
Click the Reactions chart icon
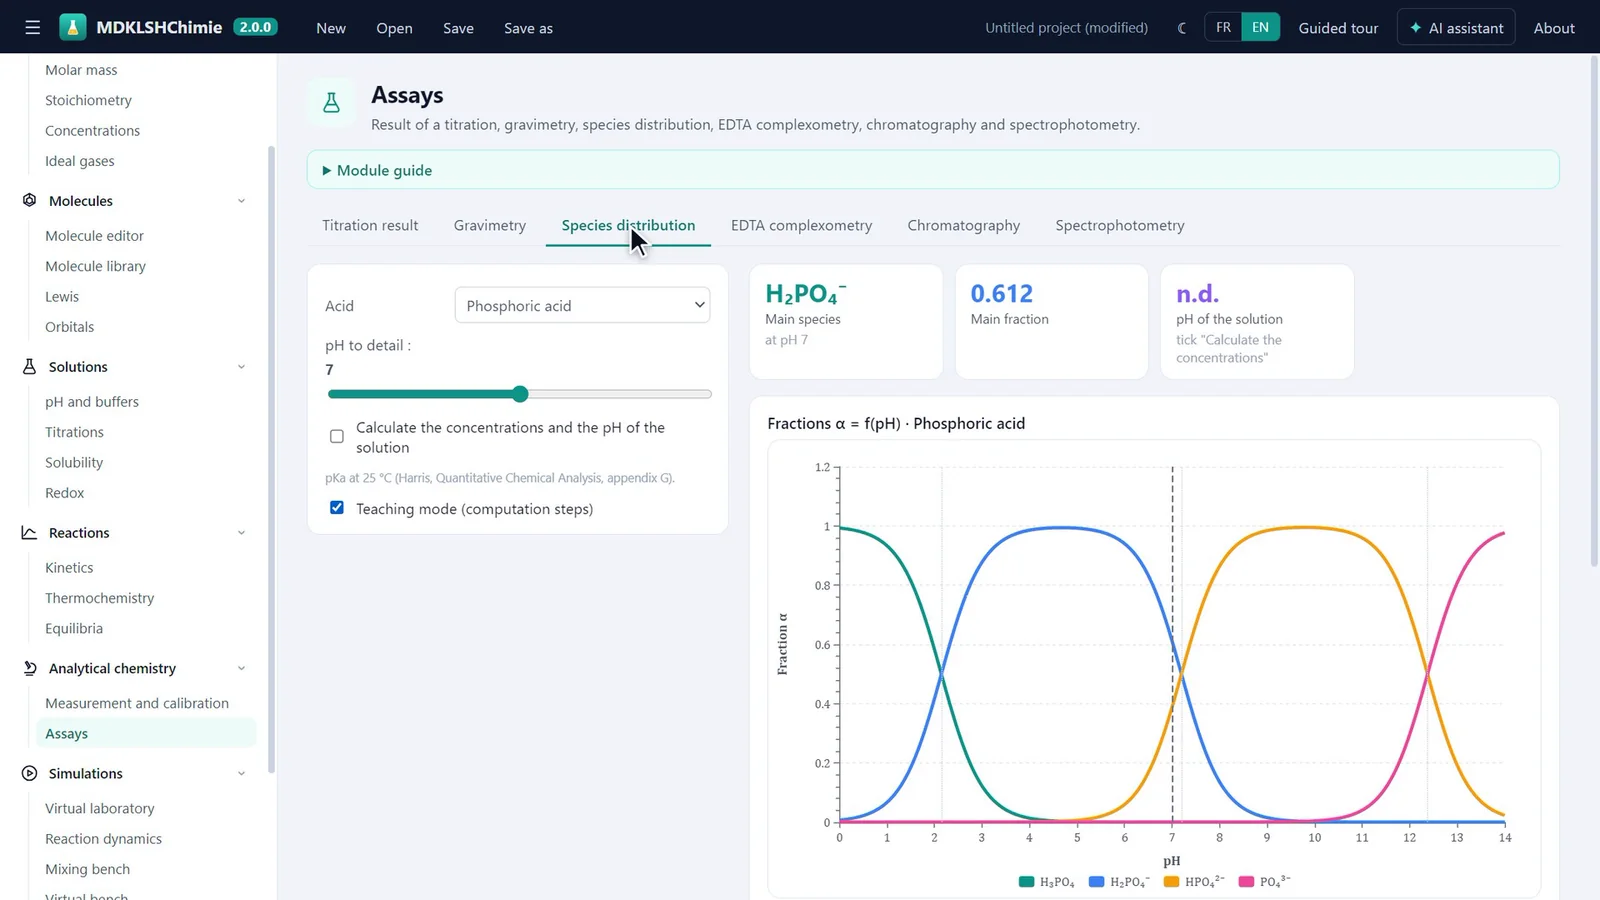coord(30,533)
